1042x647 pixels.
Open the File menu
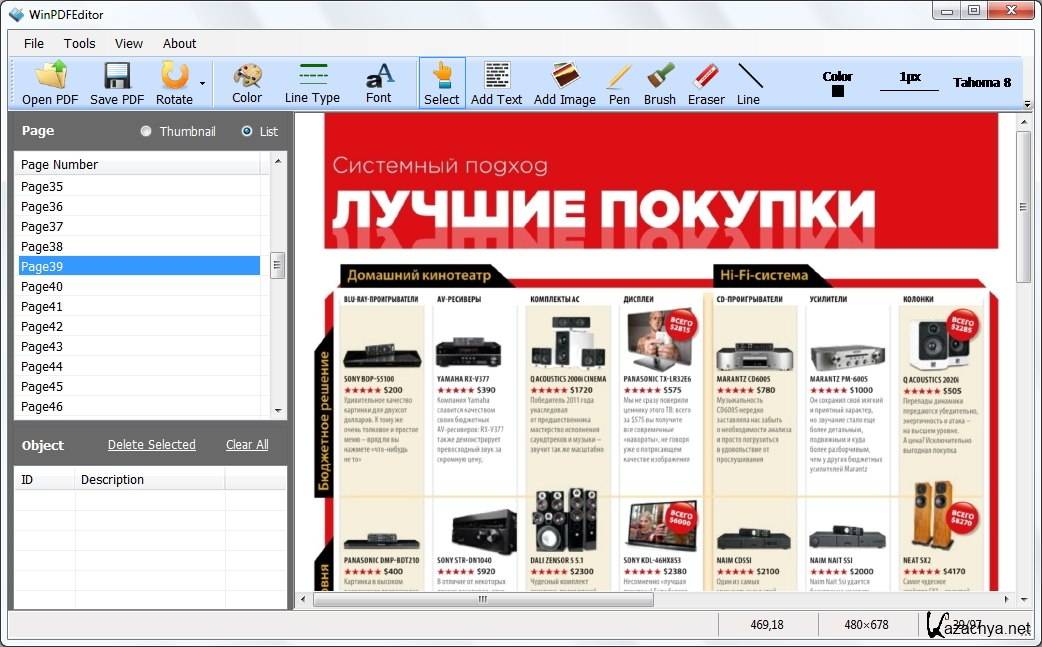(34, 43)
